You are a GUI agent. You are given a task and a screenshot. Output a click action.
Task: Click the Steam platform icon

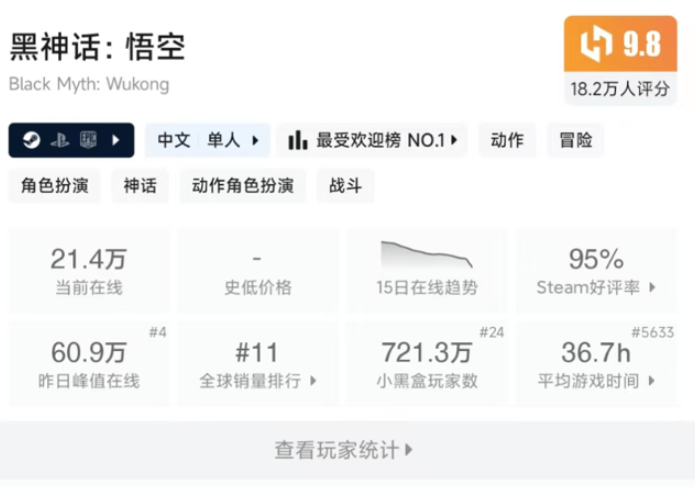point(31,141)
